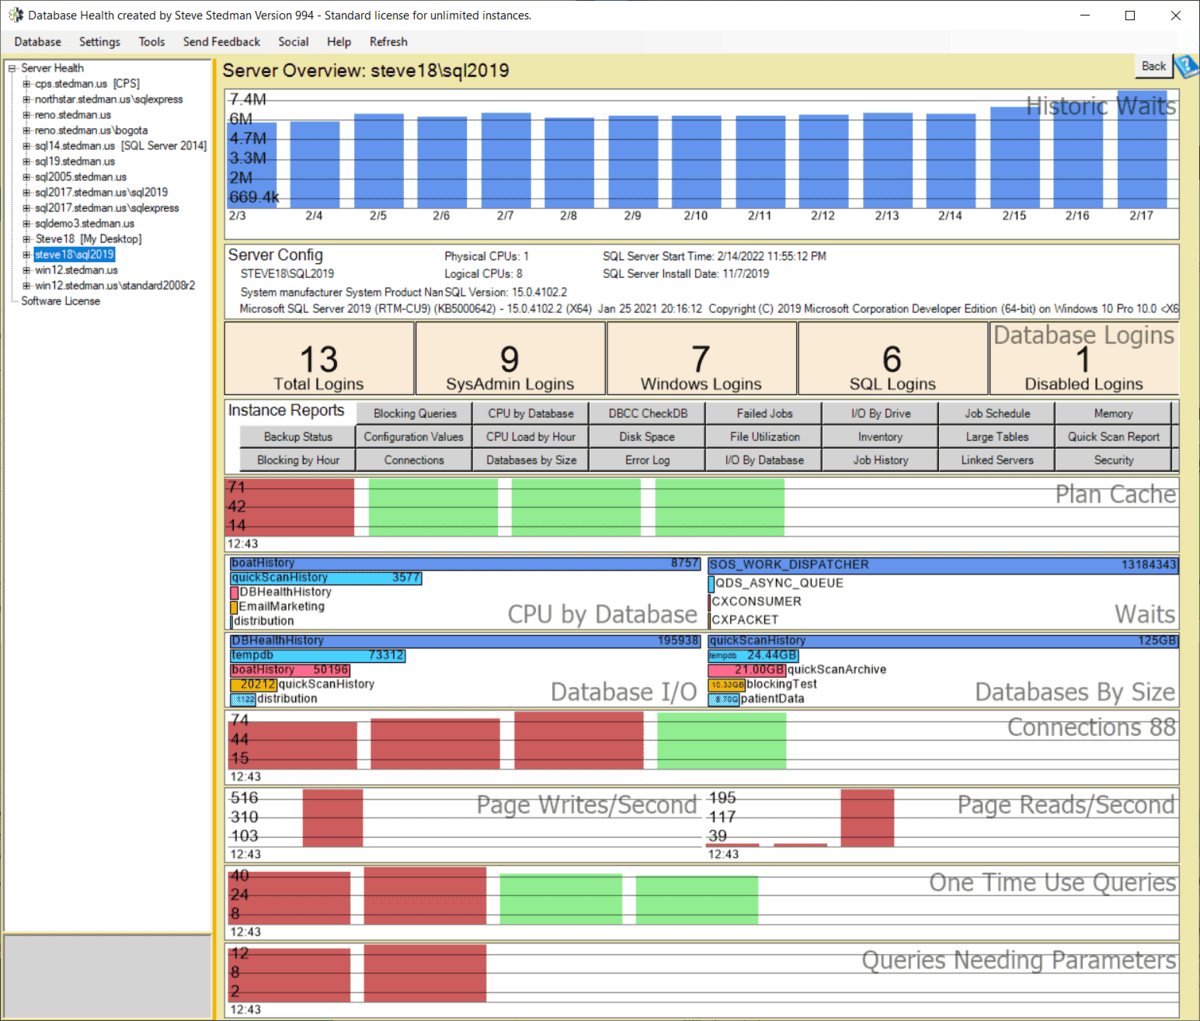Click the Total Logins panel

click(x=318, y=358)
